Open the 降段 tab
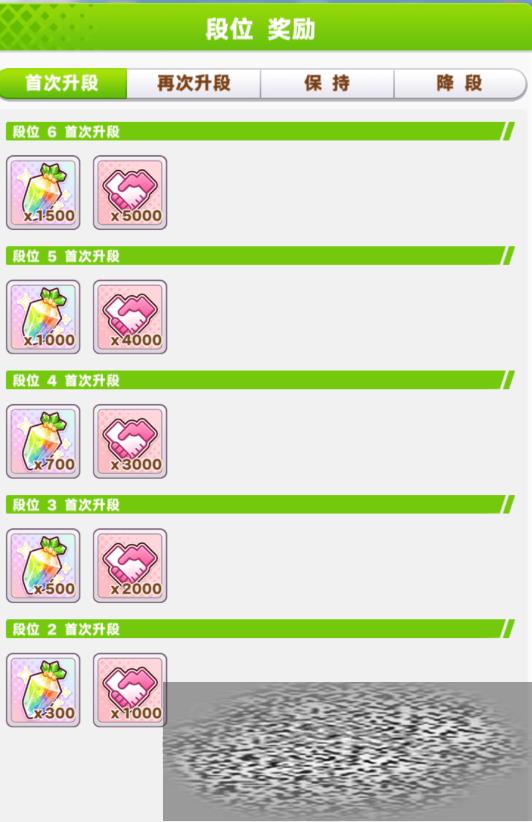 tap(460, 83)
